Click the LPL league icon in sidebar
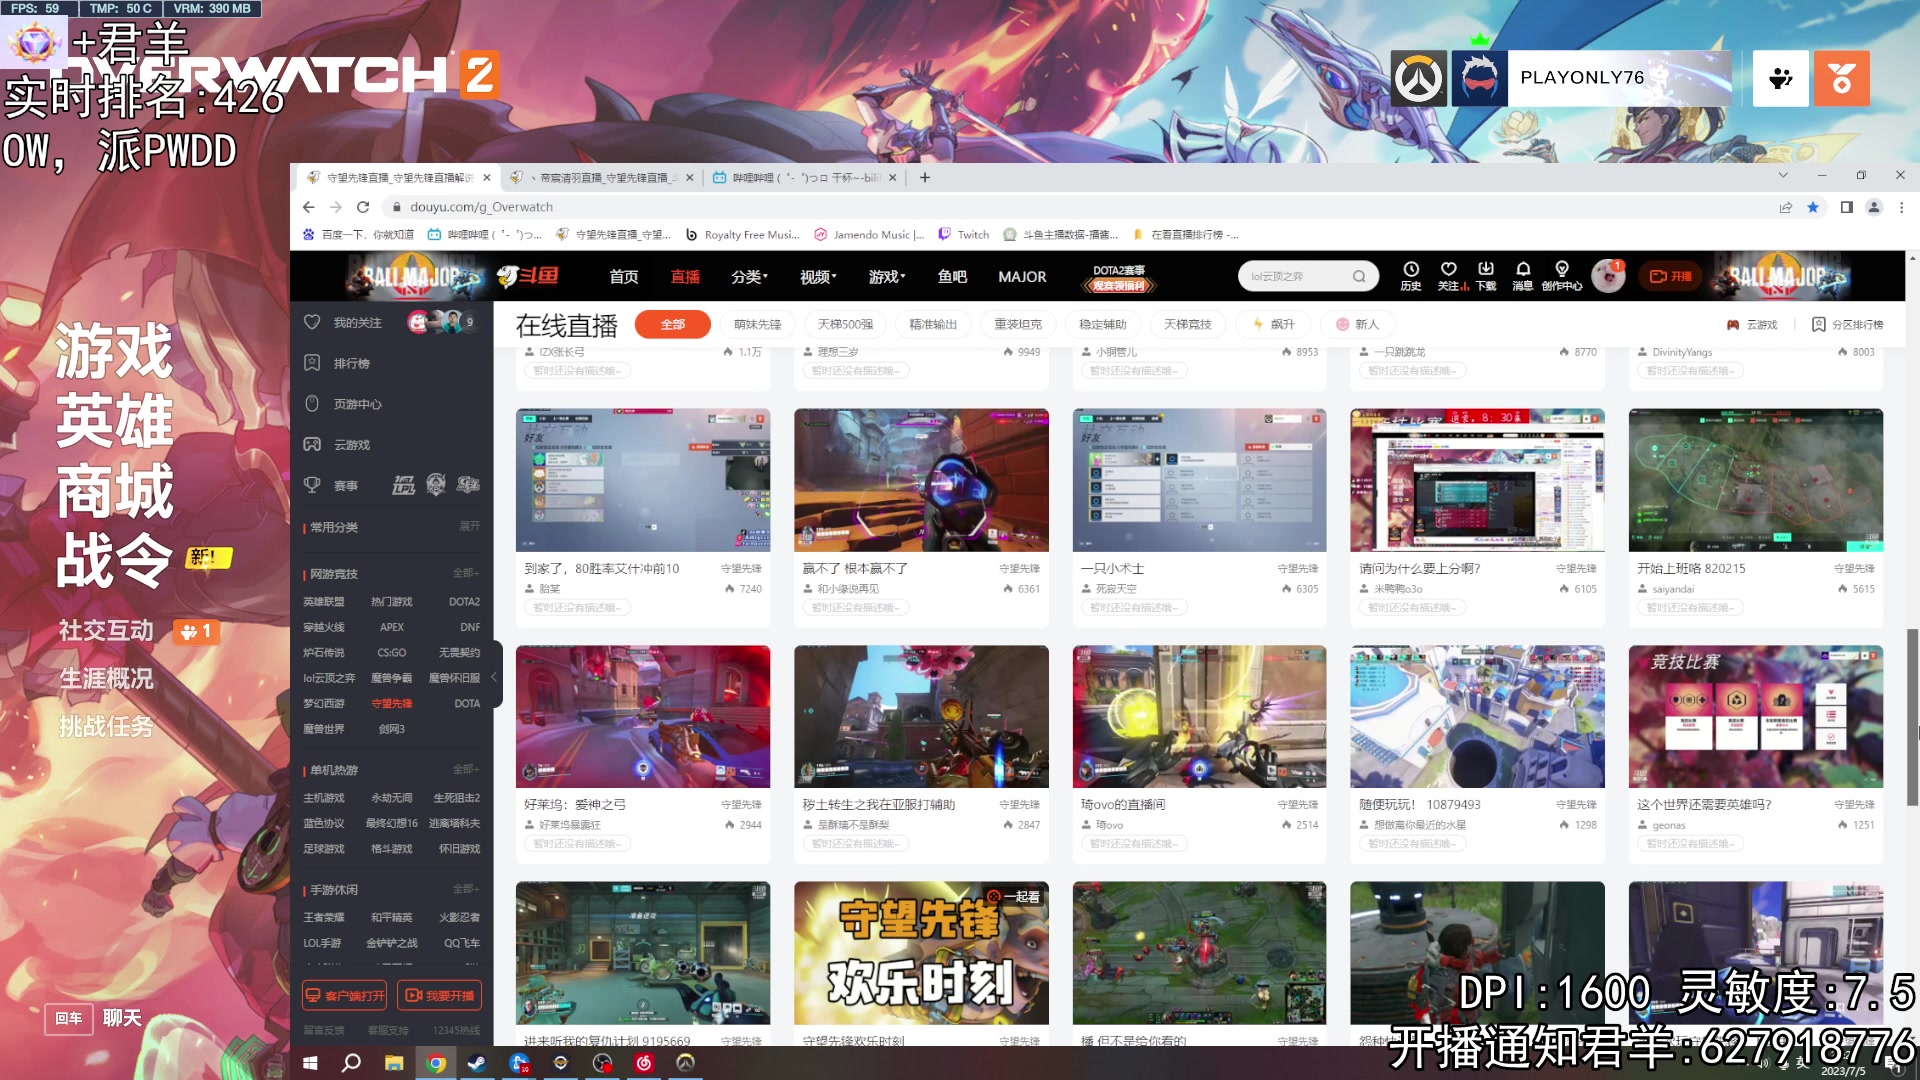 click(x=403, y=485)
